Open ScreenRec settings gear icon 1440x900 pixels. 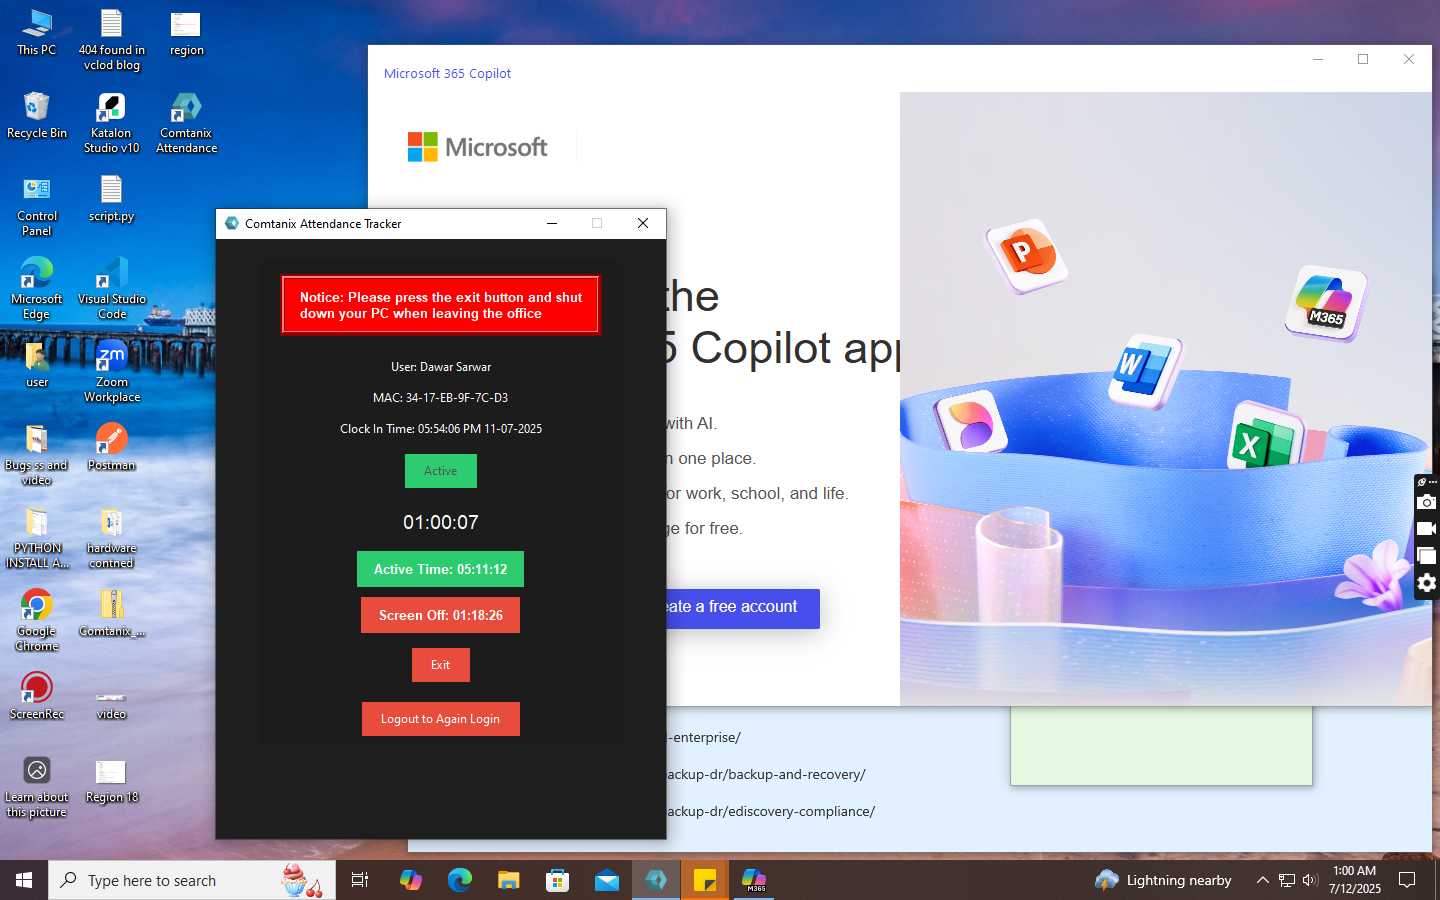(1427, 583)
